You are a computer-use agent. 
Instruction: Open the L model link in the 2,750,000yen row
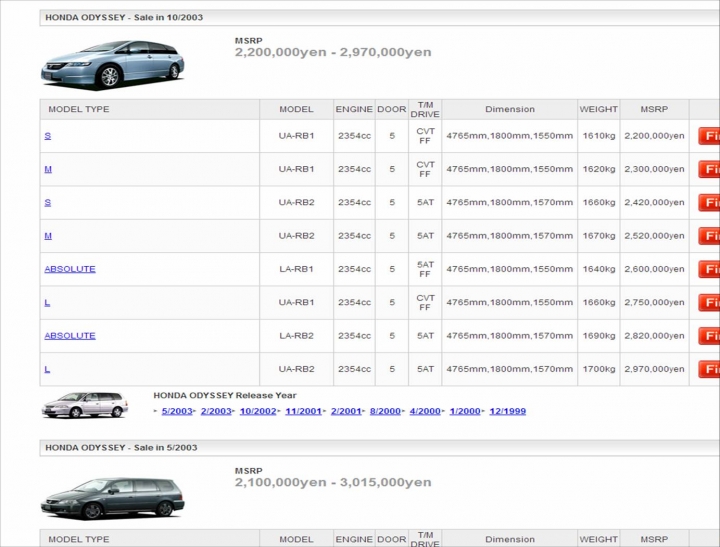(x=47, y=302)
